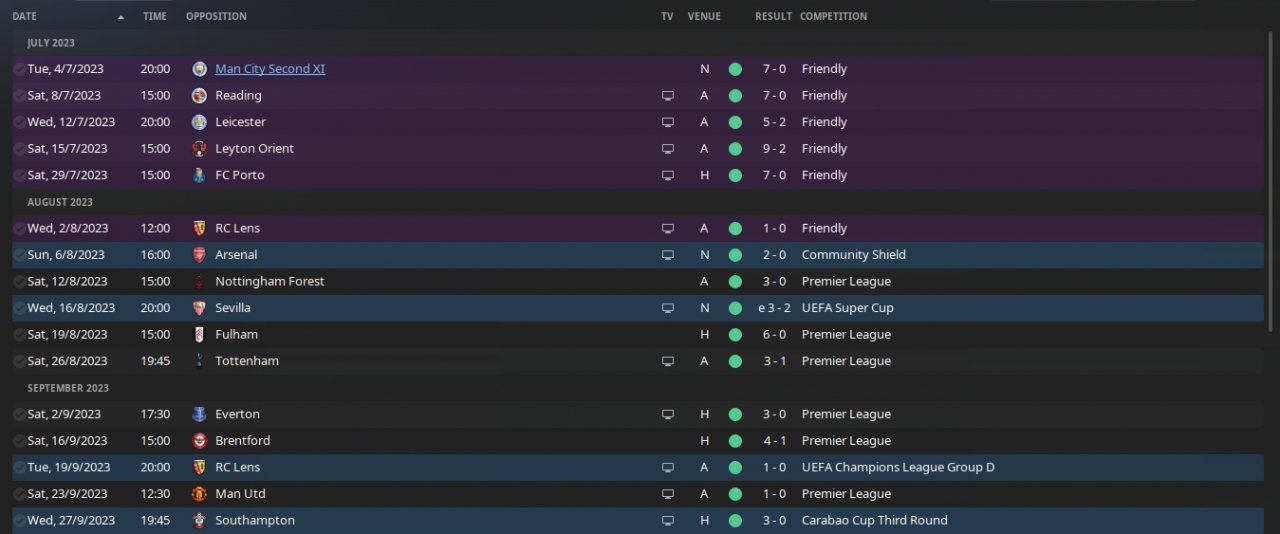Open the Man City Second XI link
The height and width of the screenshot is (534, 1280).
pyautogui.click(x=270, y=69)
